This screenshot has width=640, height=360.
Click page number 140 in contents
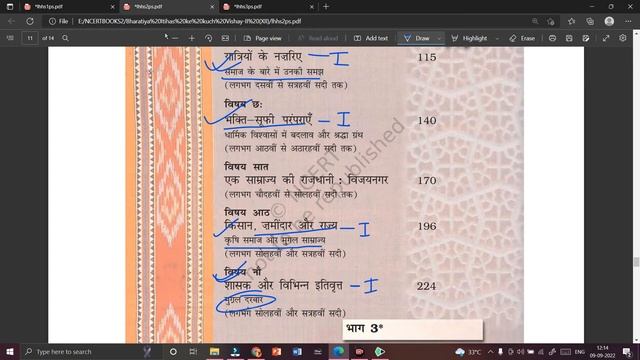click(x=427, y=120)
